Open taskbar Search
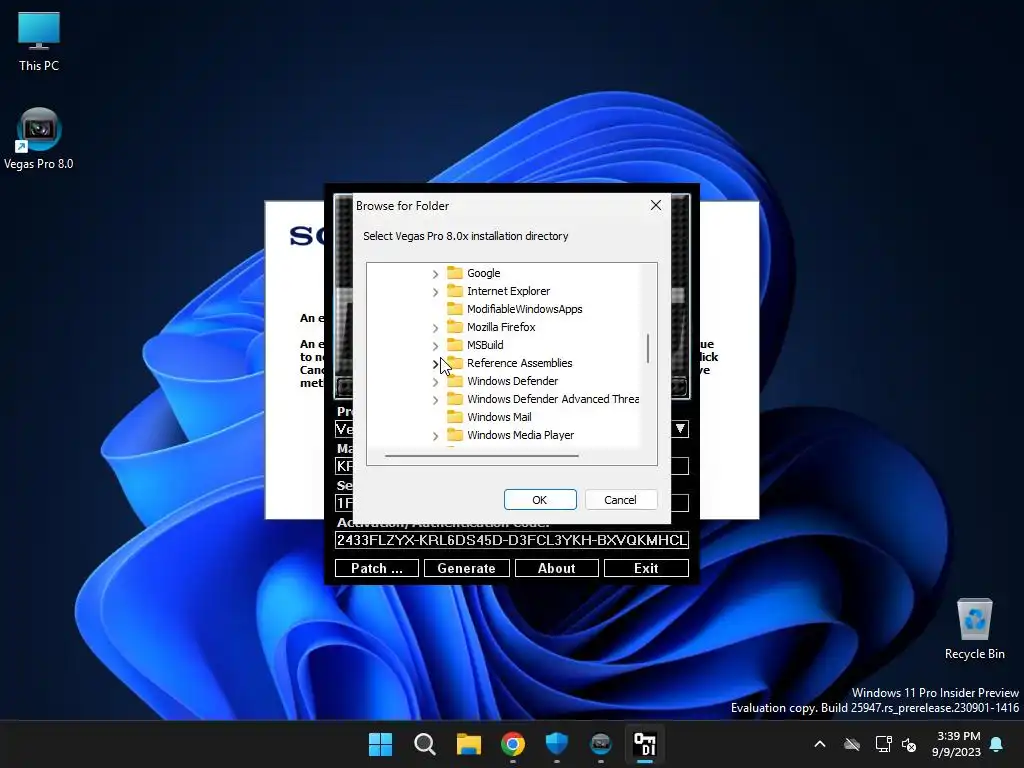This screenshot has width=1024, height=768. click(x=424, y=744)
